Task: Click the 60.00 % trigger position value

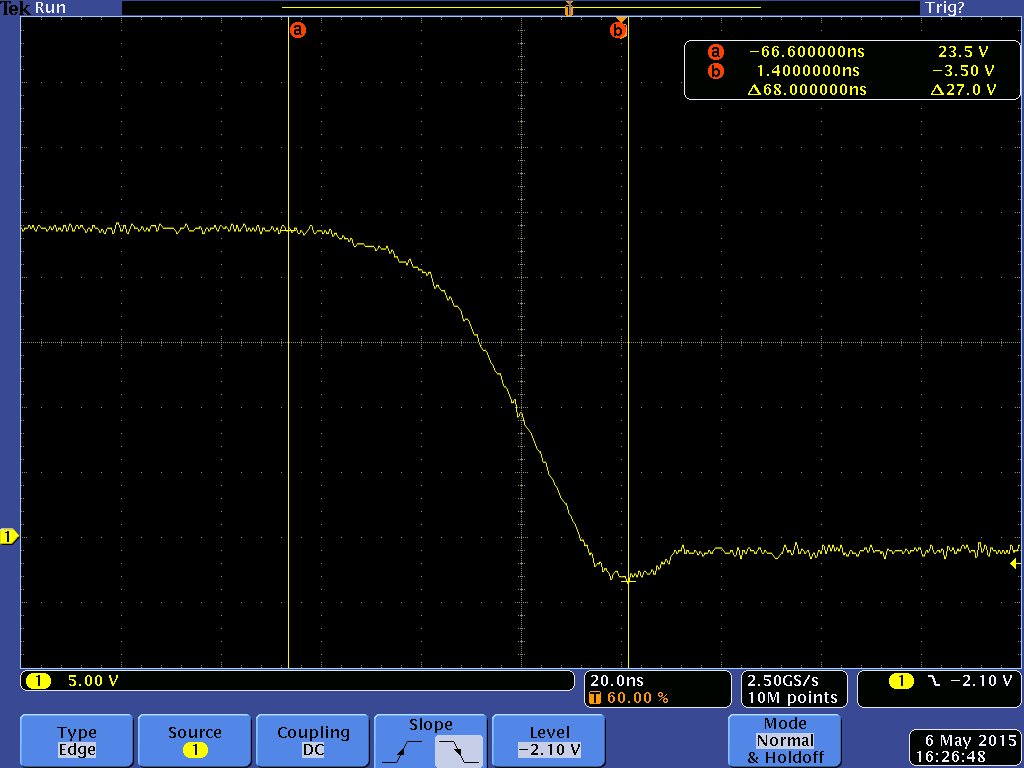Action: 637,697
